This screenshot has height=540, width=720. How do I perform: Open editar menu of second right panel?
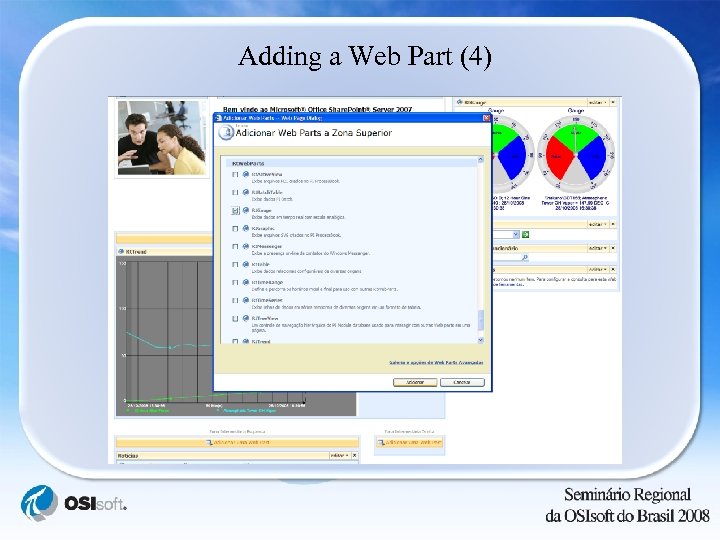(598, 225)
